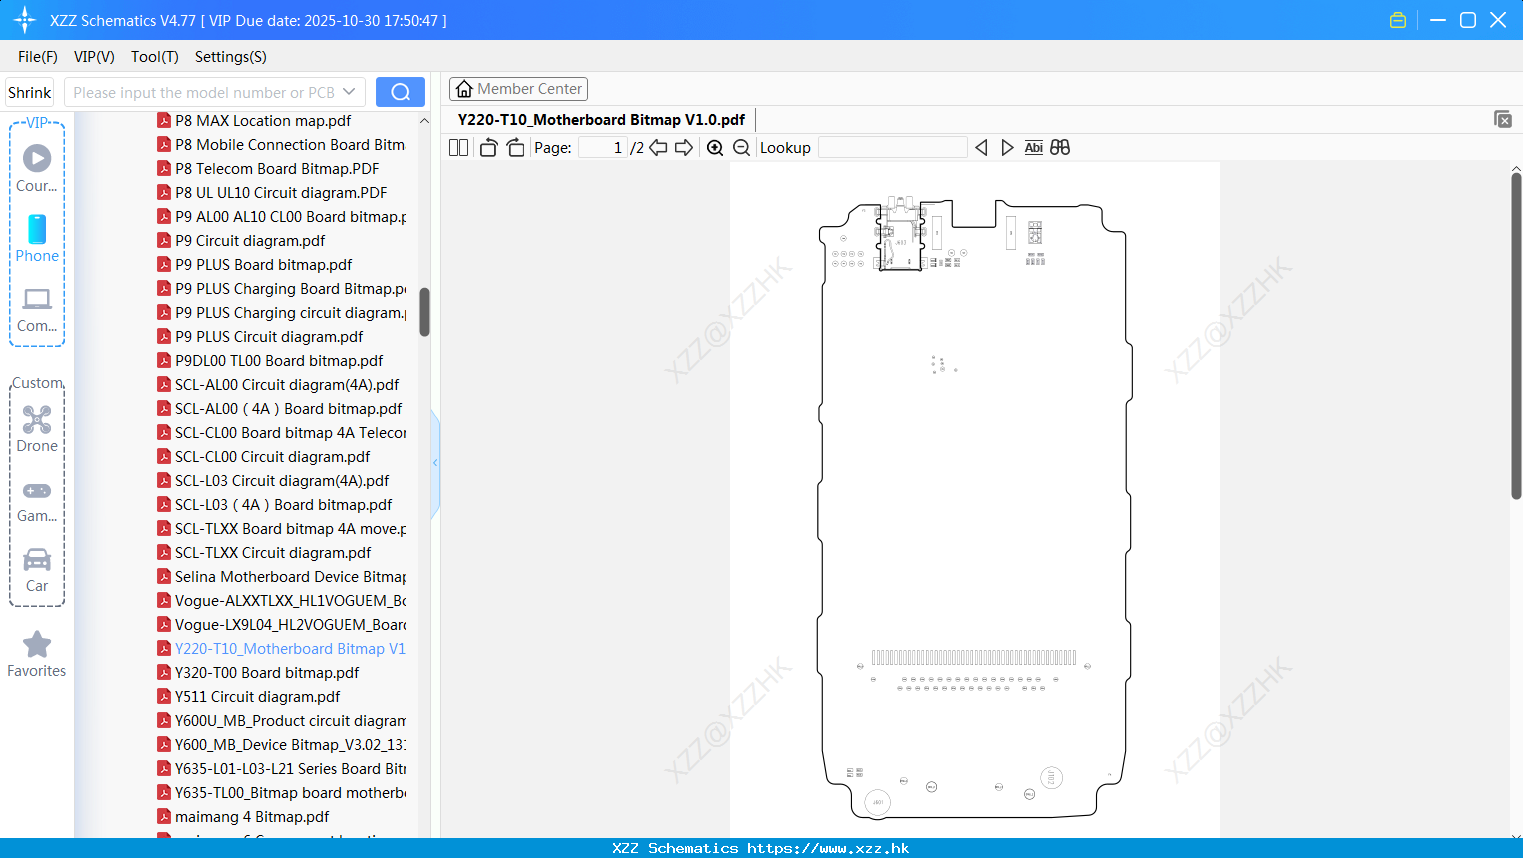Screen dimensions: 1523x858
Task: Open the Drone category
Action: 37,429
